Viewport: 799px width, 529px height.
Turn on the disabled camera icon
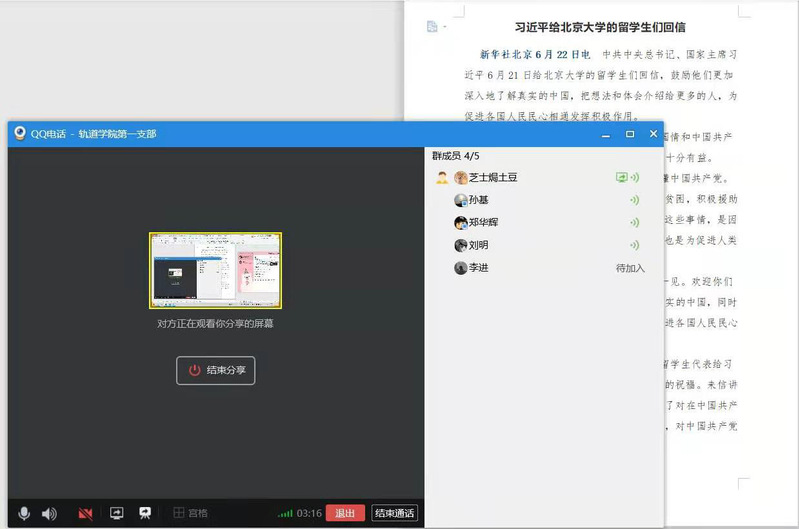tap(86, 513)
